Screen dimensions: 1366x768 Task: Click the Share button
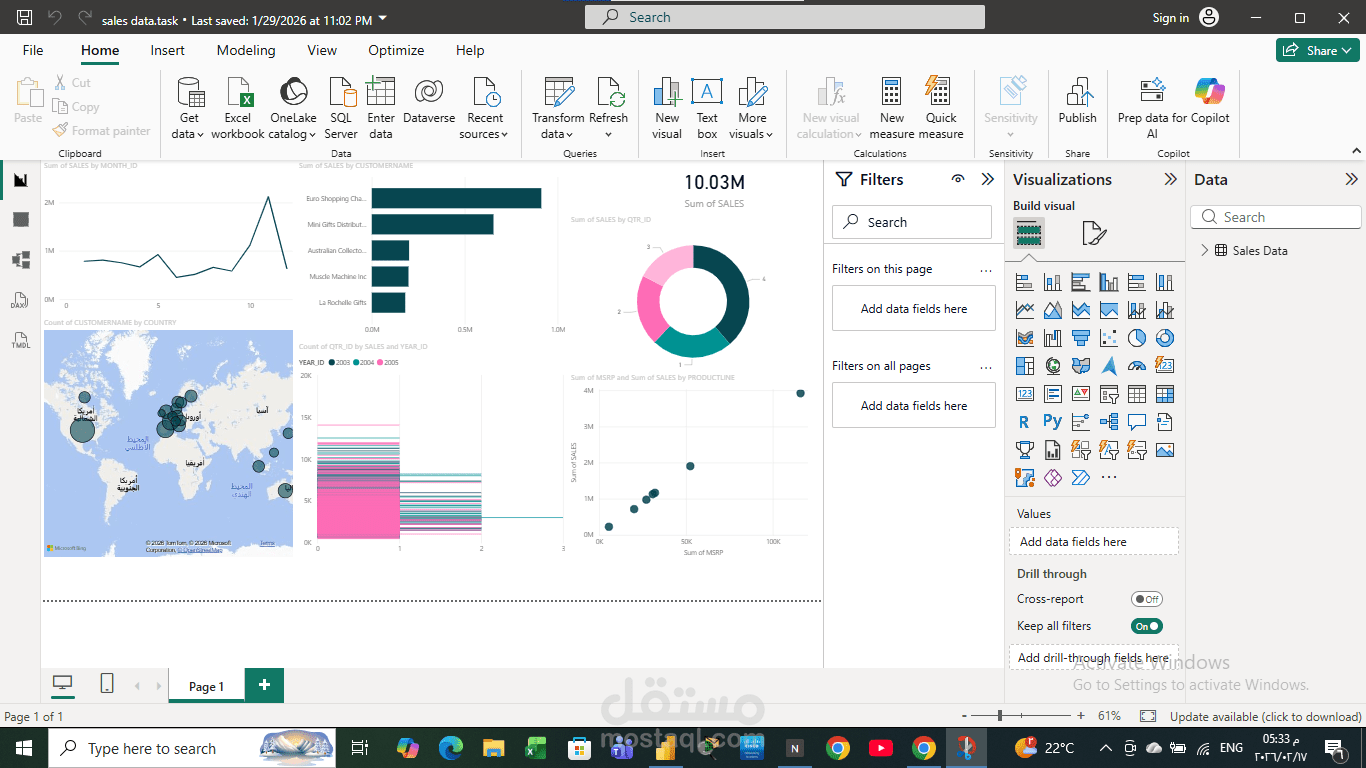[x=1317, y=49]
